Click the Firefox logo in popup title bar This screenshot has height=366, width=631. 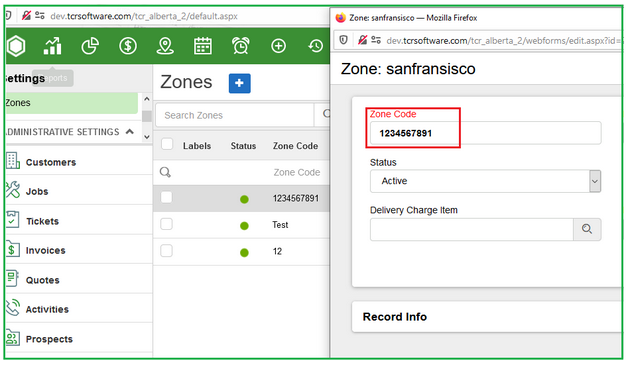point(340,18)
